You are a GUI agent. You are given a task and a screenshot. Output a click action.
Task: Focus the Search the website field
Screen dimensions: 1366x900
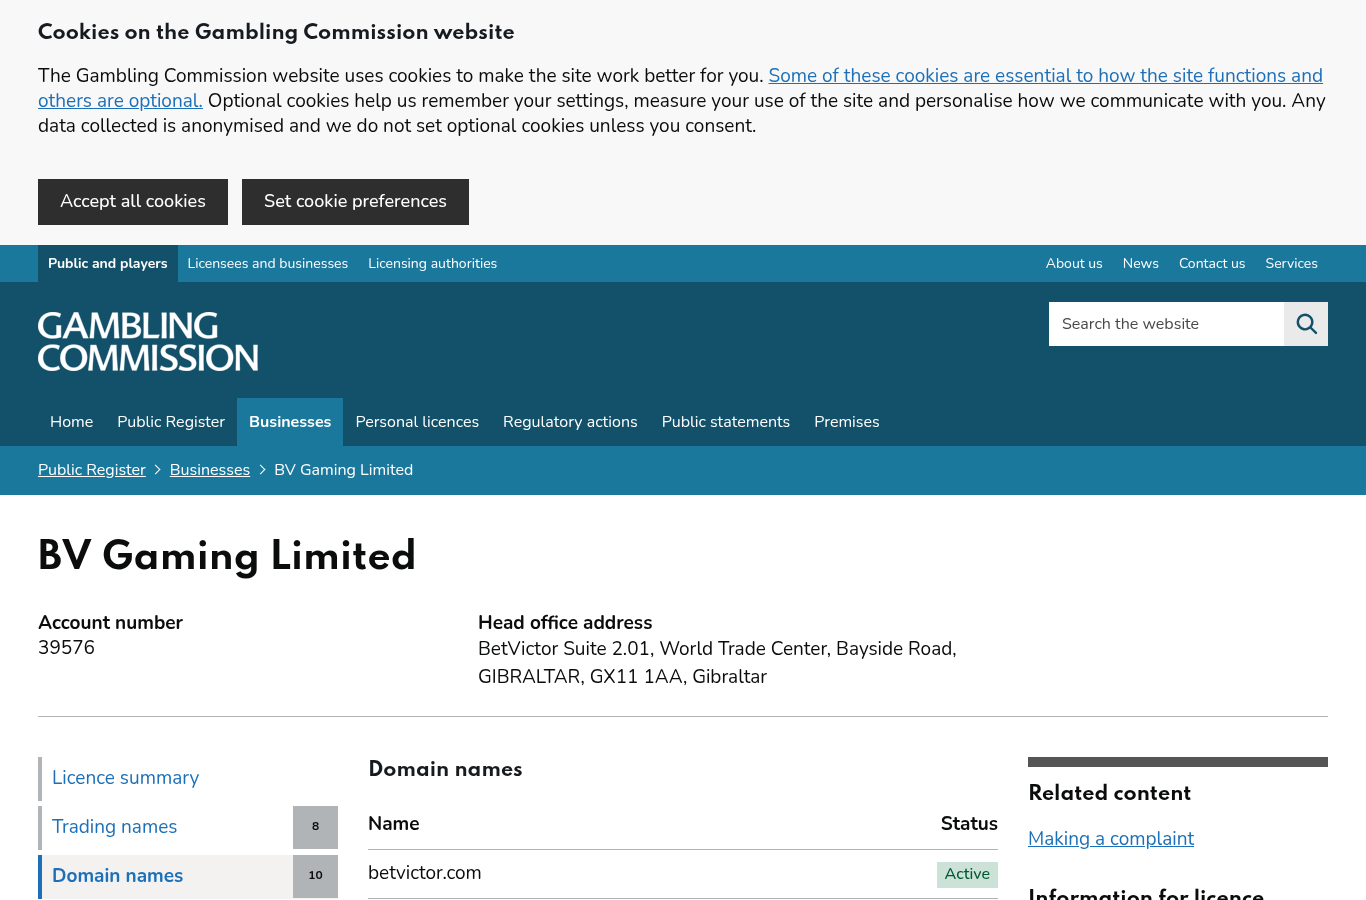click(x=1166, y=324)
